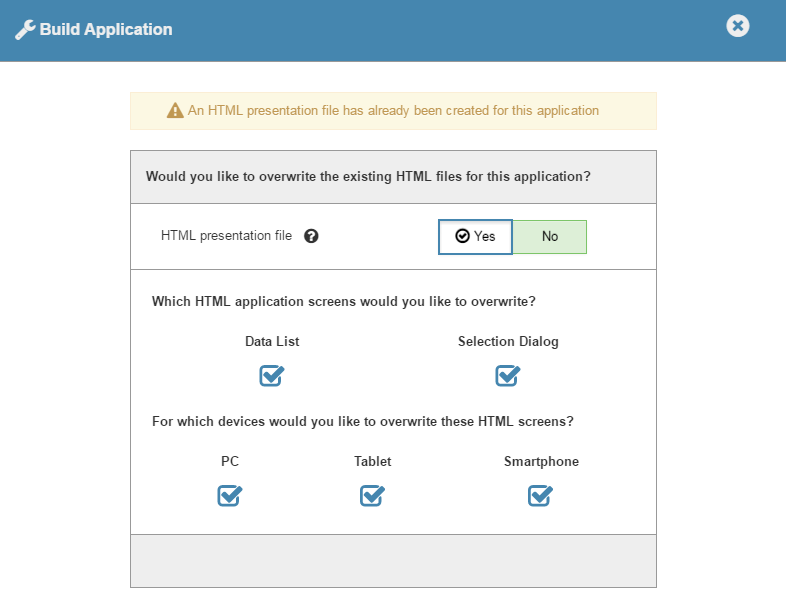This screenshot has width=786, height=612.
Task: Uncheck the Selection Dialog screen checkbox
Action: click(x=507, y=375)
